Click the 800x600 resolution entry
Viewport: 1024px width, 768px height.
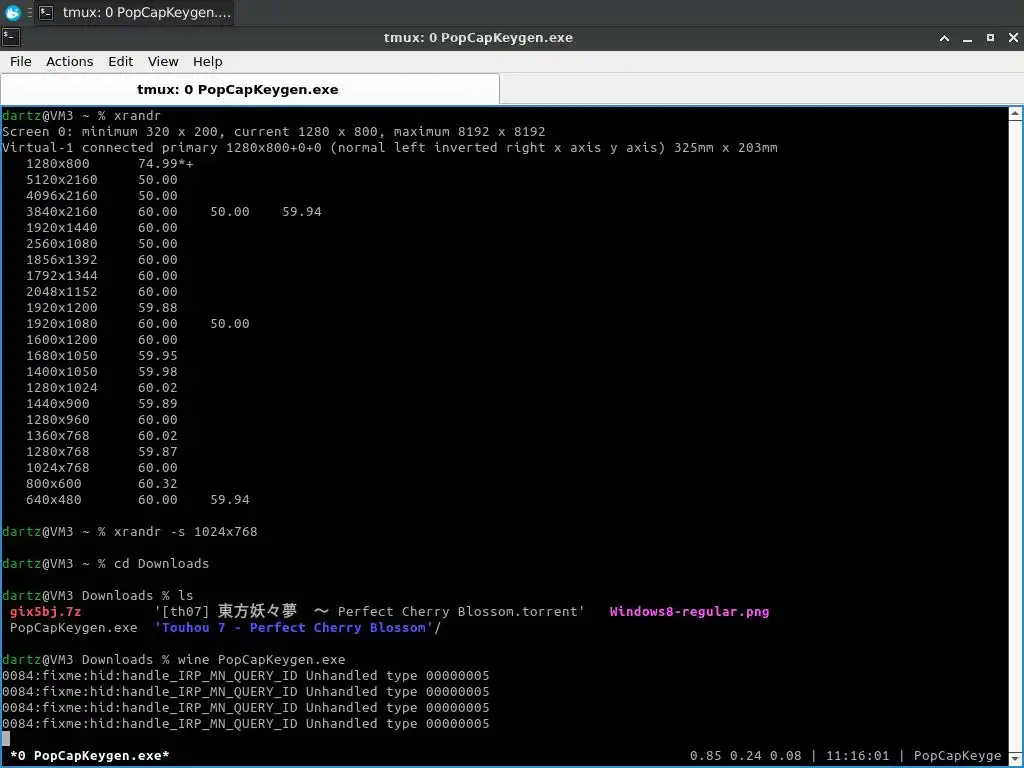click(54, 484)
